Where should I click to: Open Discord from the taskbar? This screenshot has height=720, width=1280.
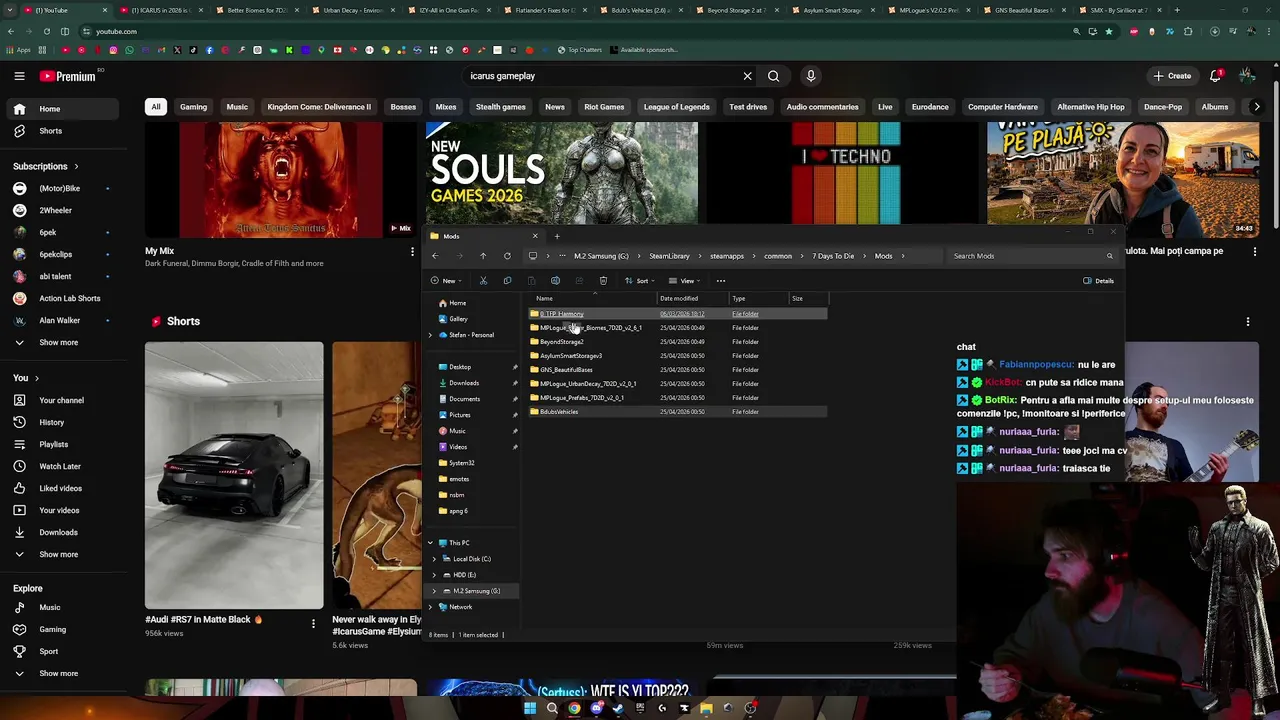596,708
